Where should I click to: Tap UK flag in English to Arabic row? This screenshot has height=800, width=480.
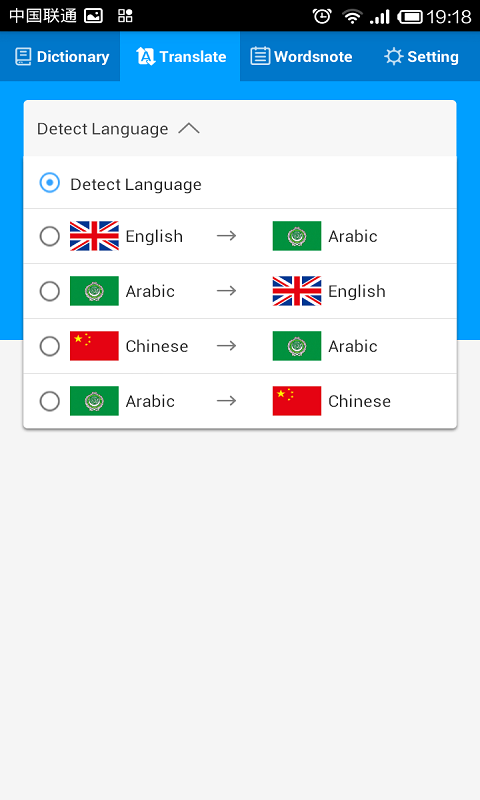94,236
